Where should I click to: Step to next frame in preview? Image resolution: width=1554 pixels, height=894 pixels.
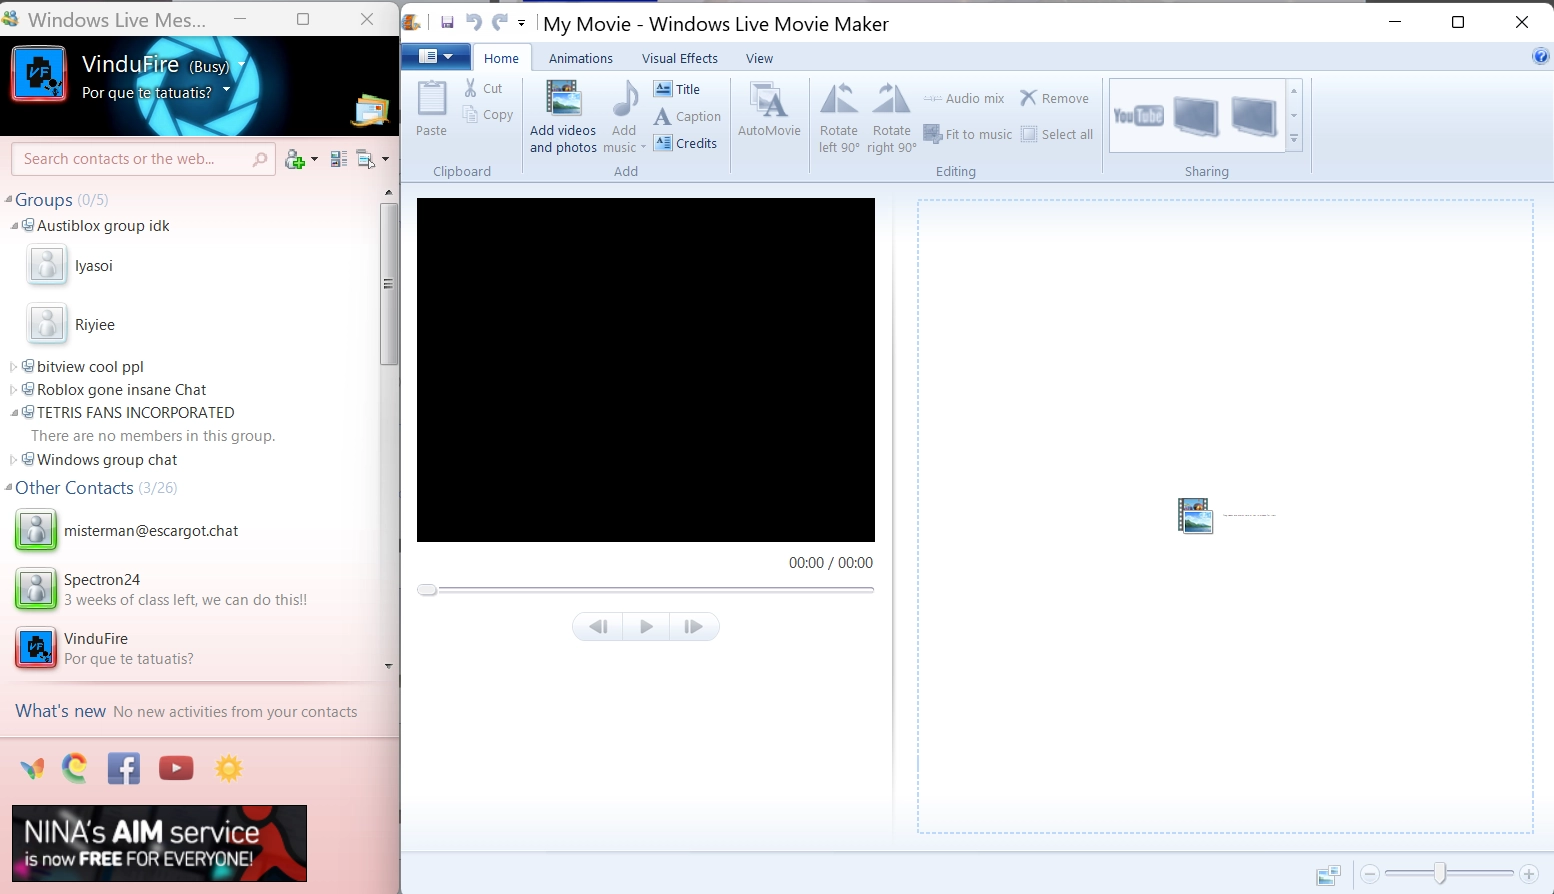point(694,627)
